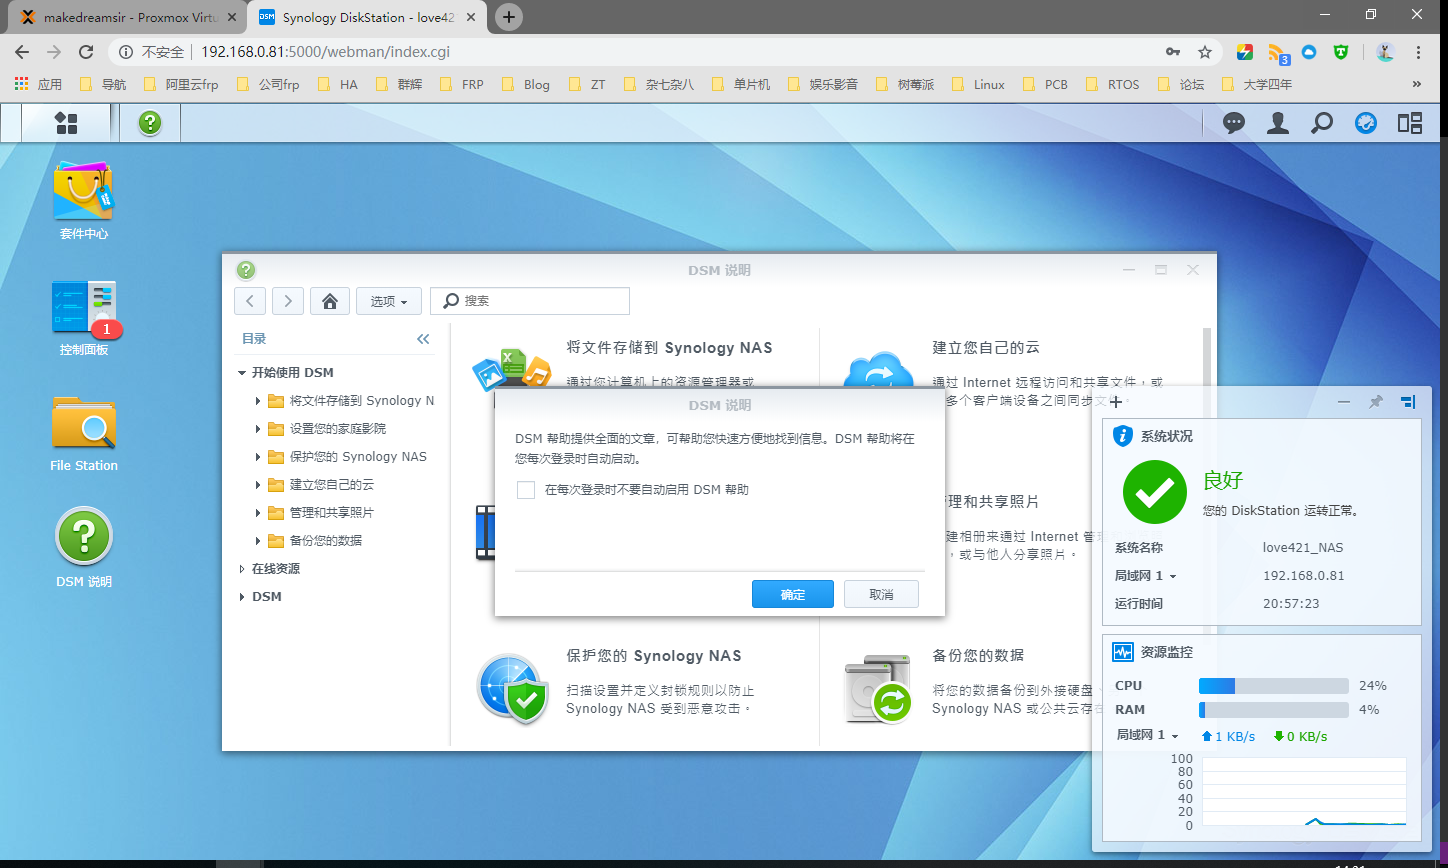Go back in DSM Help window
The width and height of the screenshot is (1448, 868).
click(250, 301)
